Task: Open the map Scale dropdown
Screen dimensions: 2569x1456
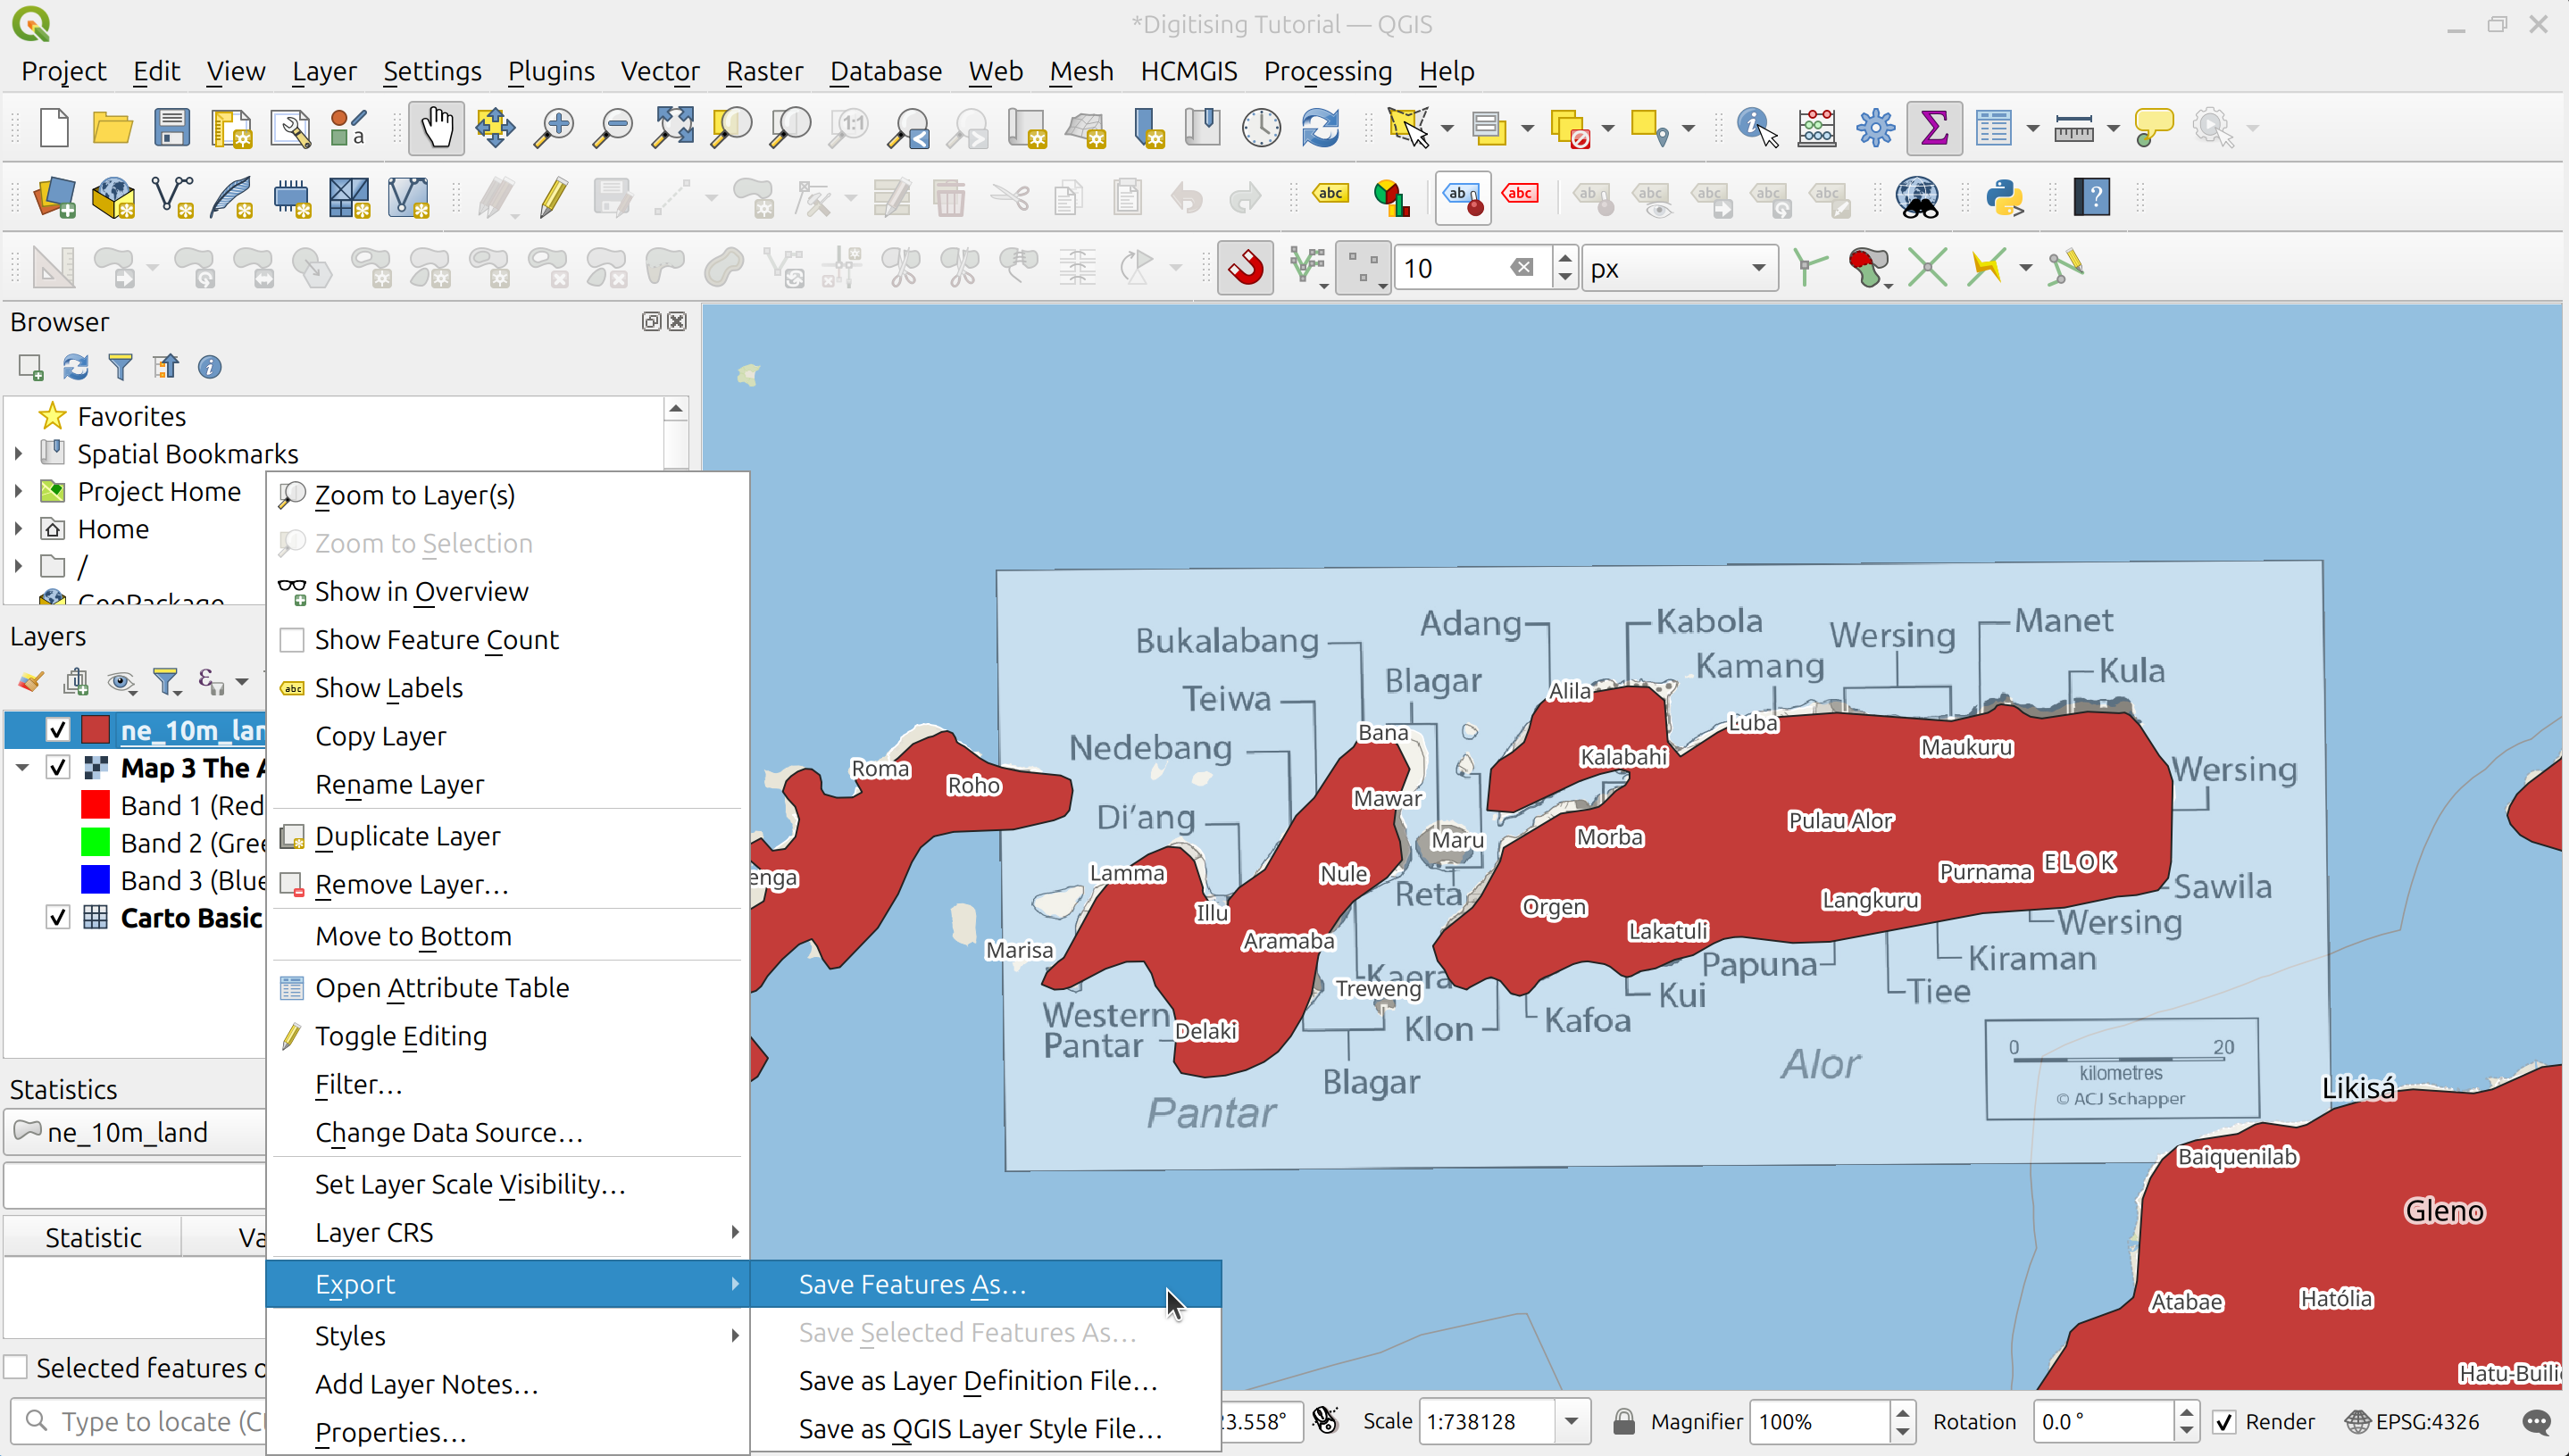Action: pos(1571,1421)
